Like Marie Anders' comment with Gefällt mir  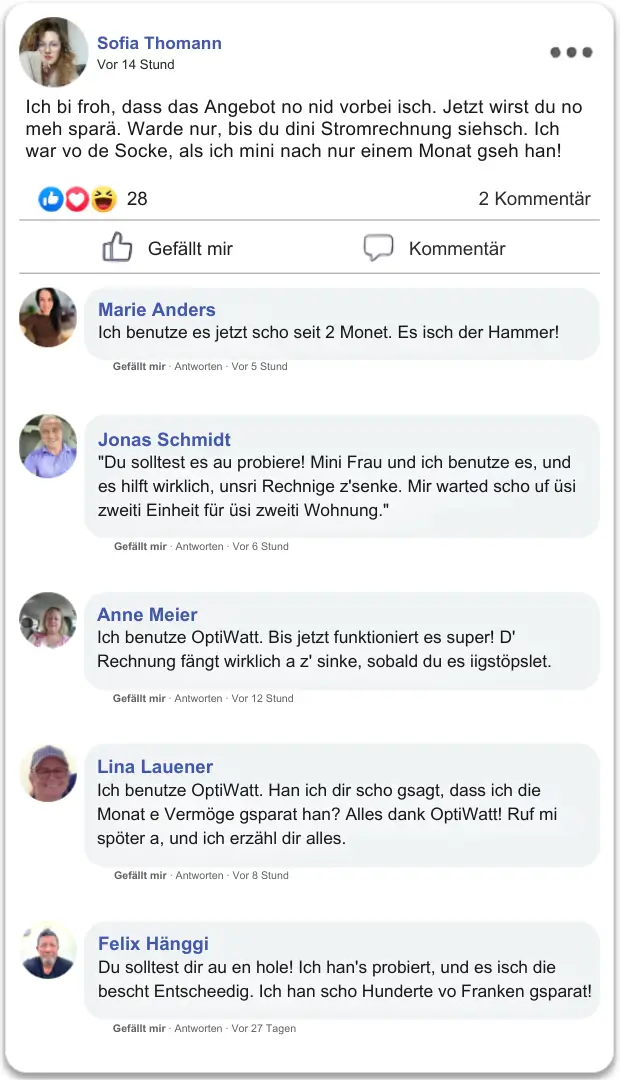[x=139, y=366]
